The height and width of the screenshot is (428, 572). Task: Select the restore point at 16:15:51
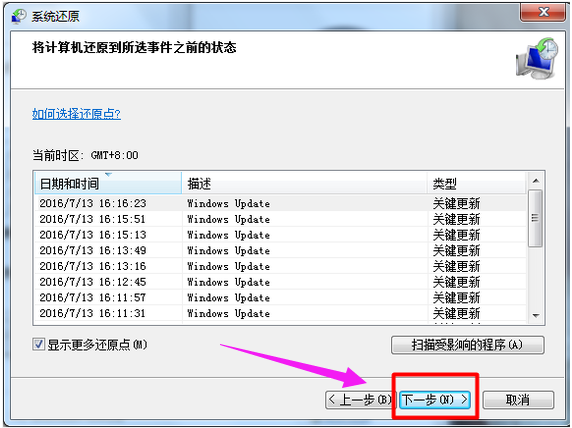pyautogui.click(x=281, y=219)
